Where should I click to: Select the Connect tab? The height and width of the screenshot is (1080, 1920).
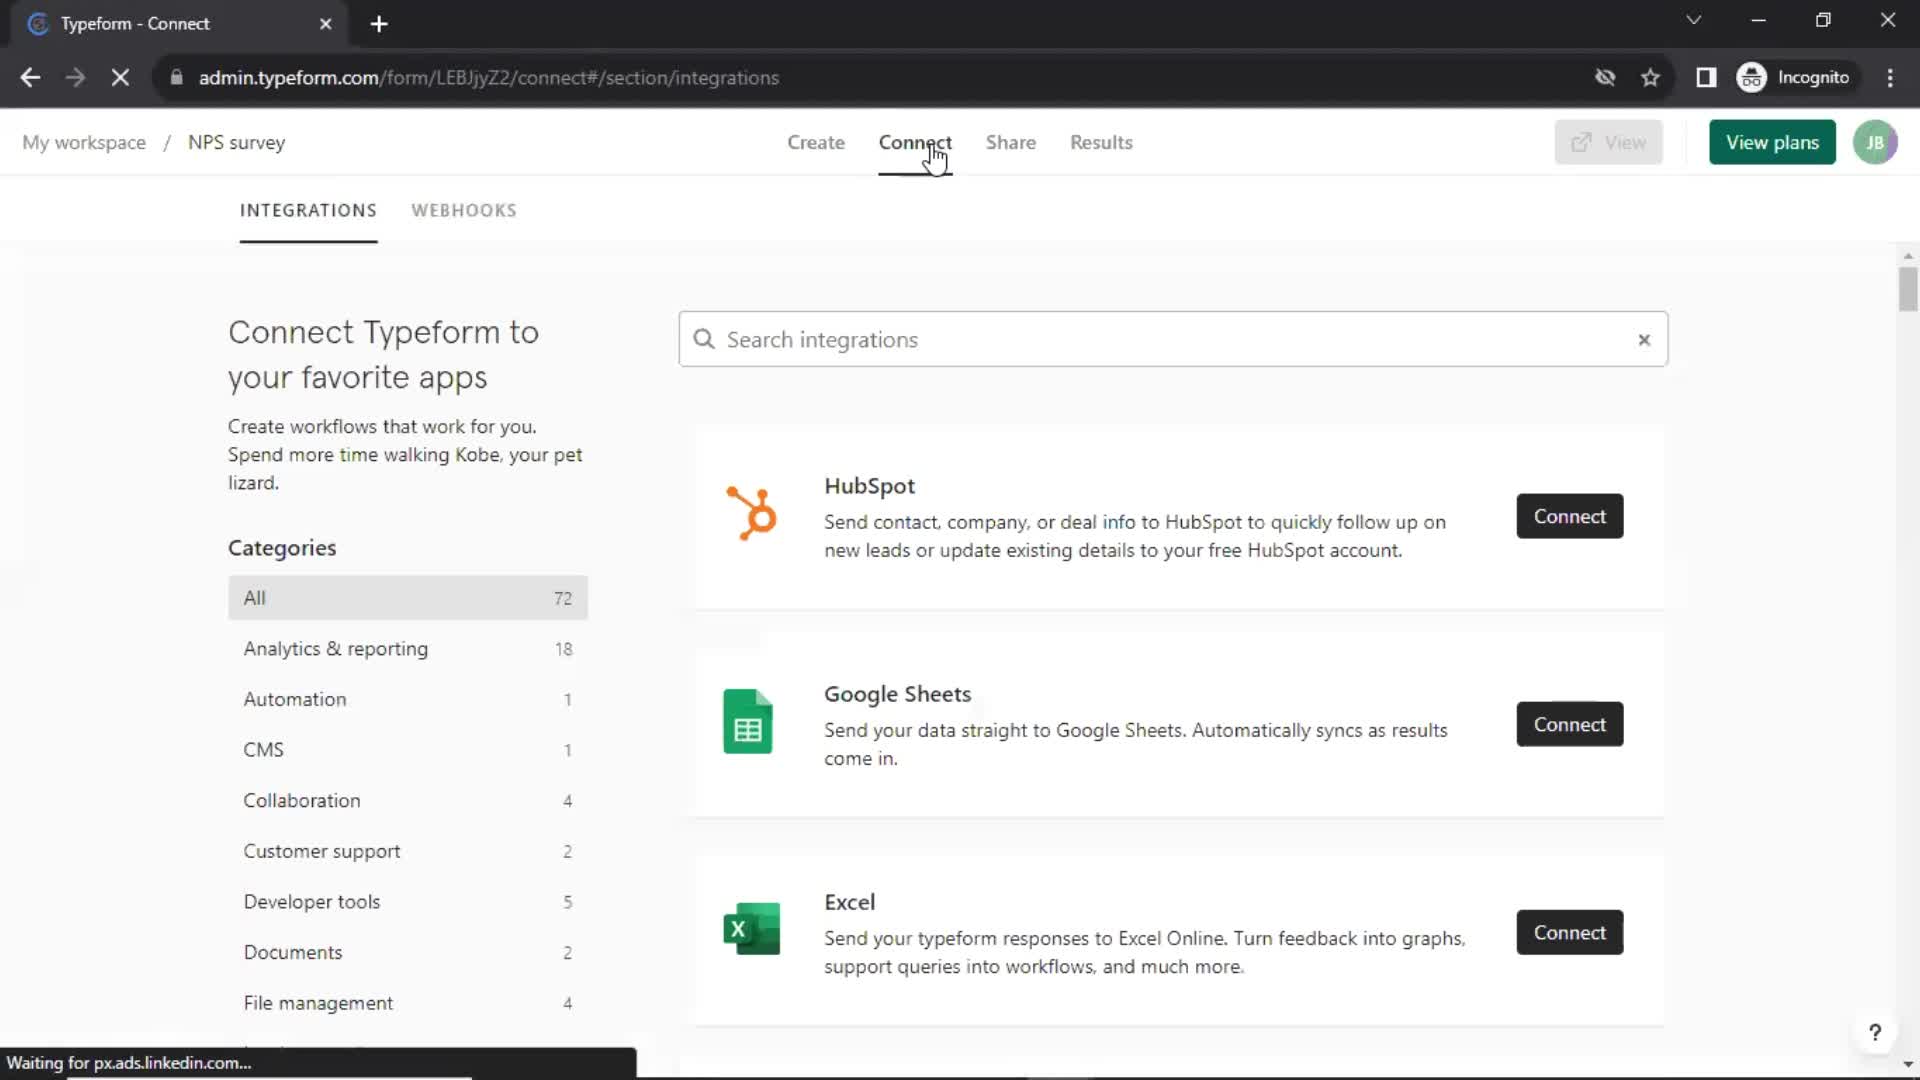pos(915,142)
